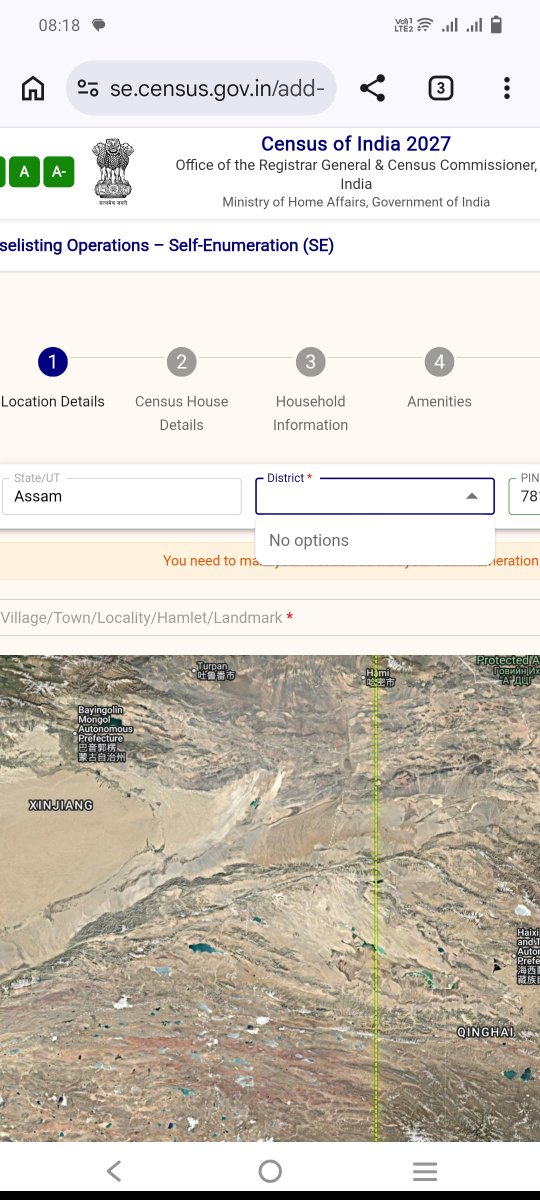Image resolution: width=540 pixels, height=1200 pixels.
Task: Select the normal font size A button
Action: pyautogui.click(x=24, y=172)
